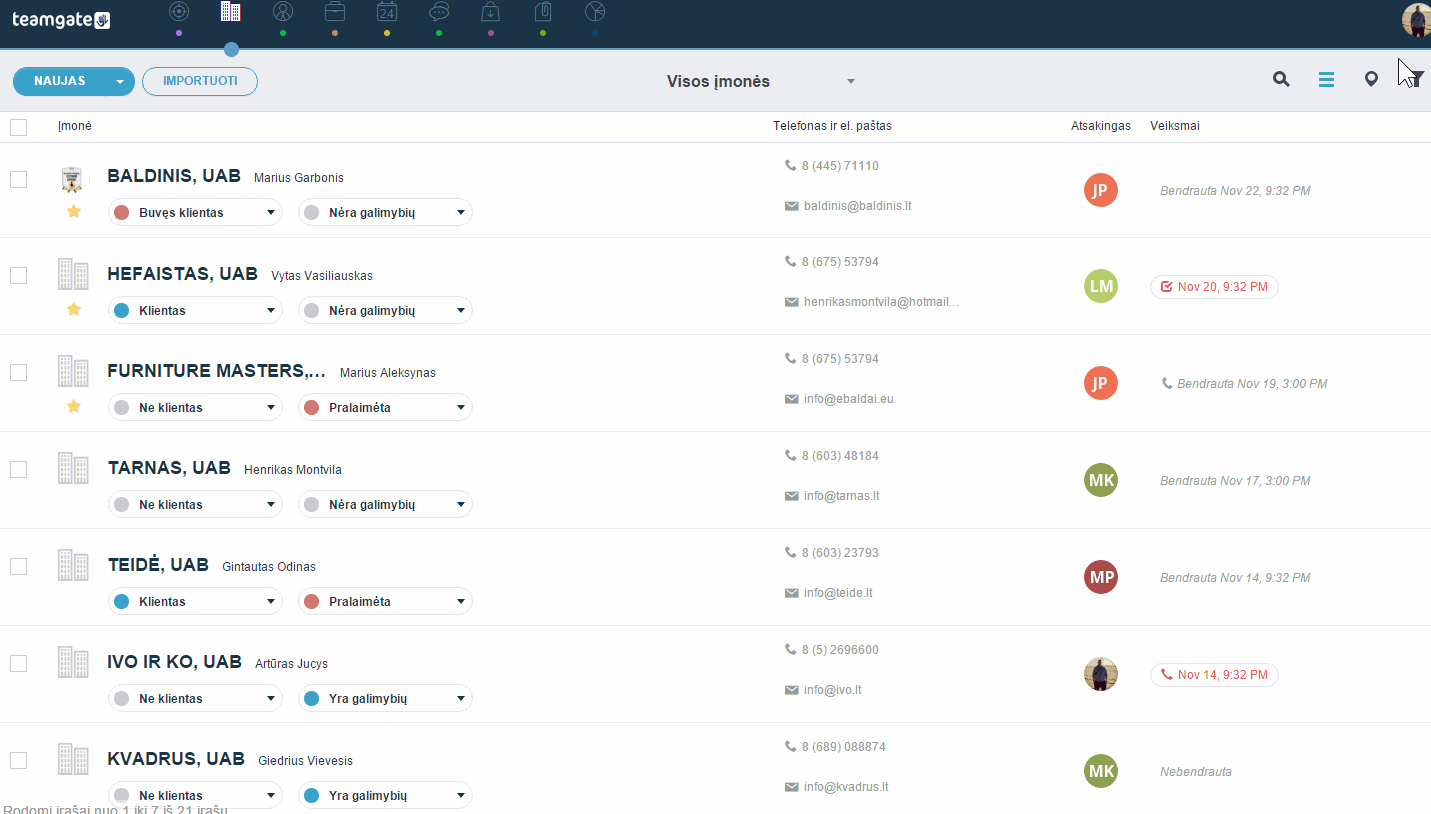1431x814 pixels.
Task: Open the clipboard paperclip icon in navigation
Action: click(543, 12)
